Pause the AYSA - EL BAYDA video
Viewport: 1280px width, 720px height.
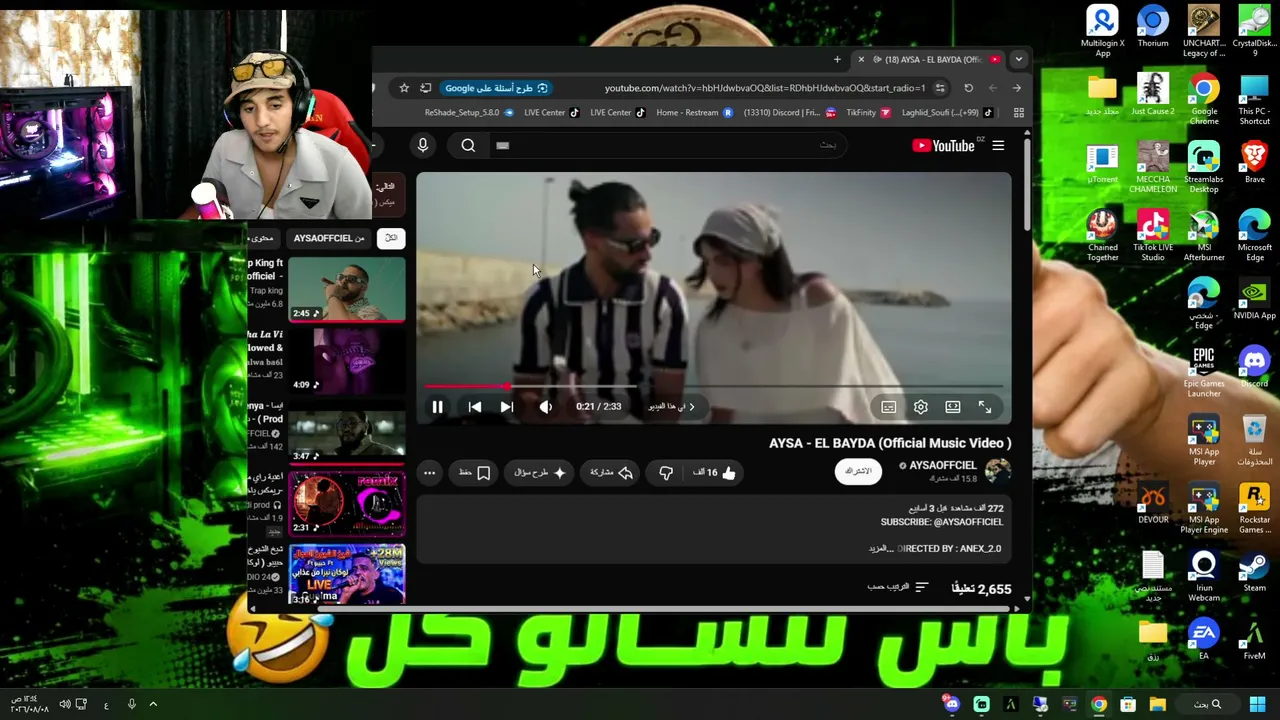point(437,407)
